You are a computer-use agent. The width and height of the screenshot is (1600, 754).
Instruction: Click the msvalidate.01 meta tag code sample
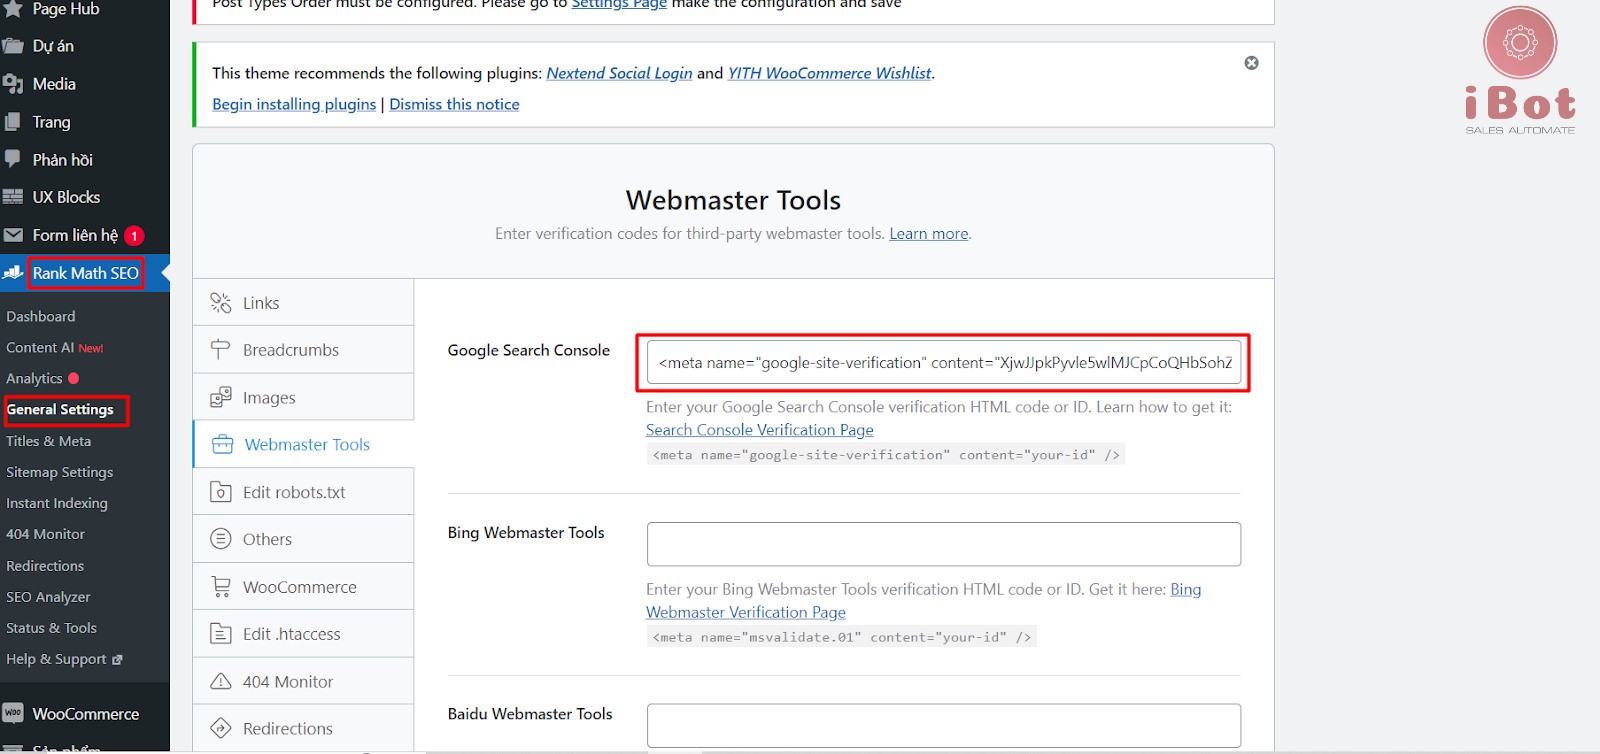(x=842, y=637)
